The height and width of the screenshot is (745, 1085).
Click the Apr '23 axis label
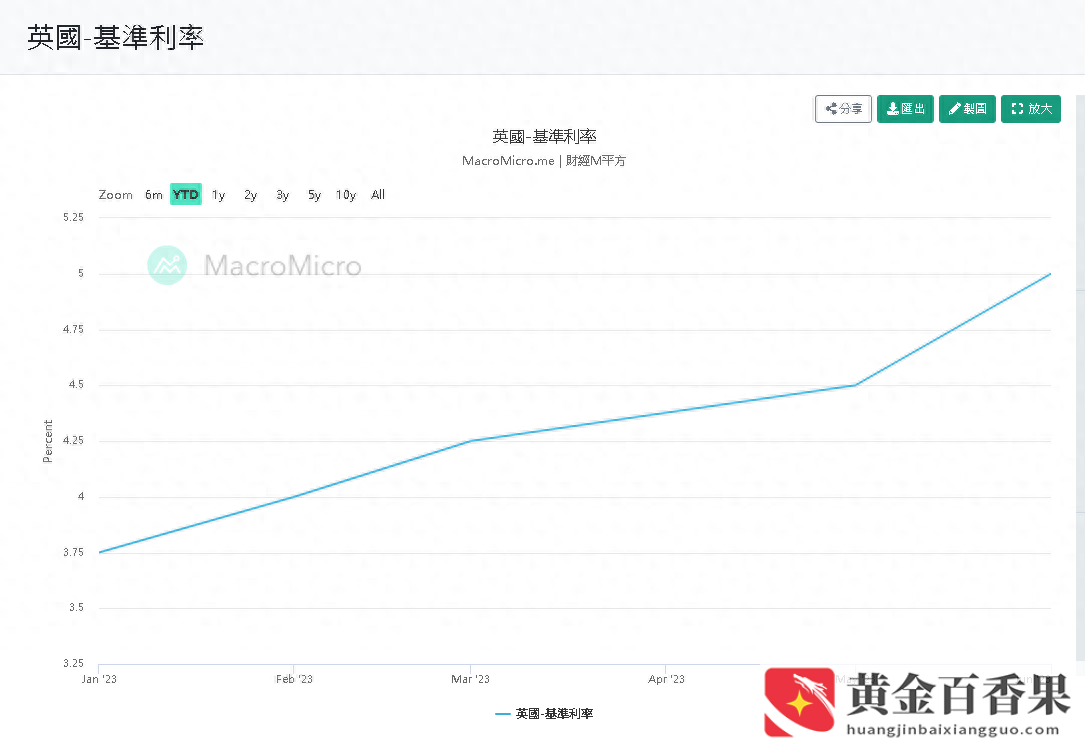[x=666, y=679]
